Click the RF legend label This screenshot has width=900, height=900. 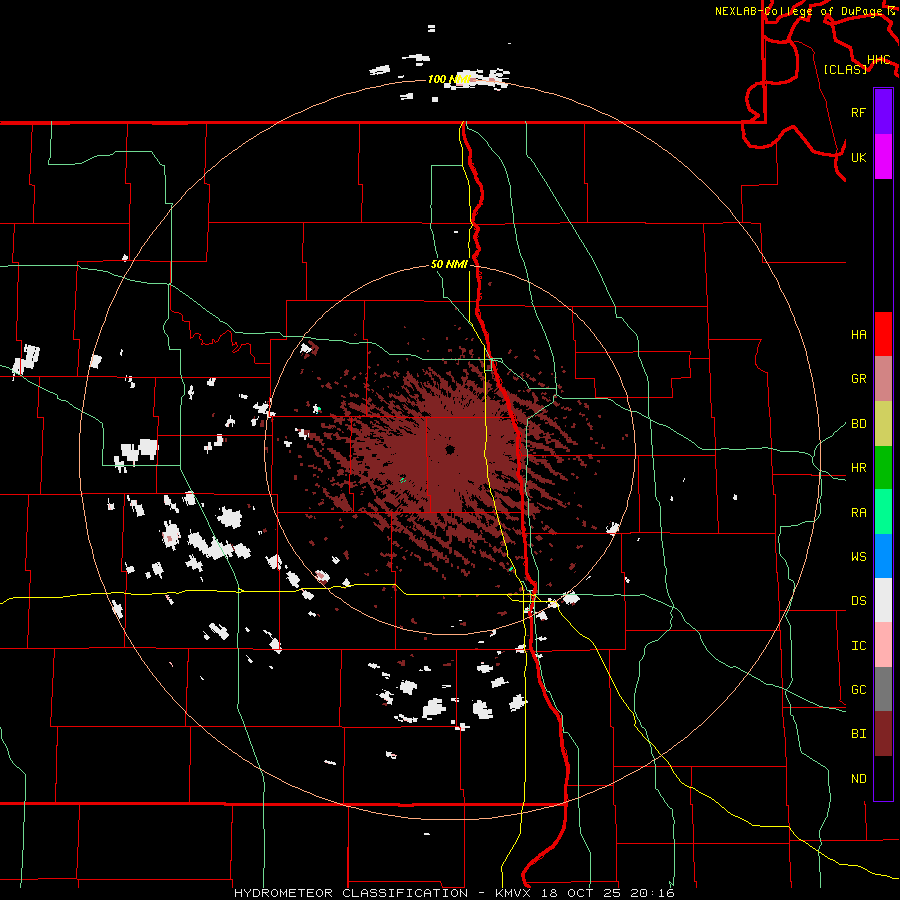pos(858,112)
